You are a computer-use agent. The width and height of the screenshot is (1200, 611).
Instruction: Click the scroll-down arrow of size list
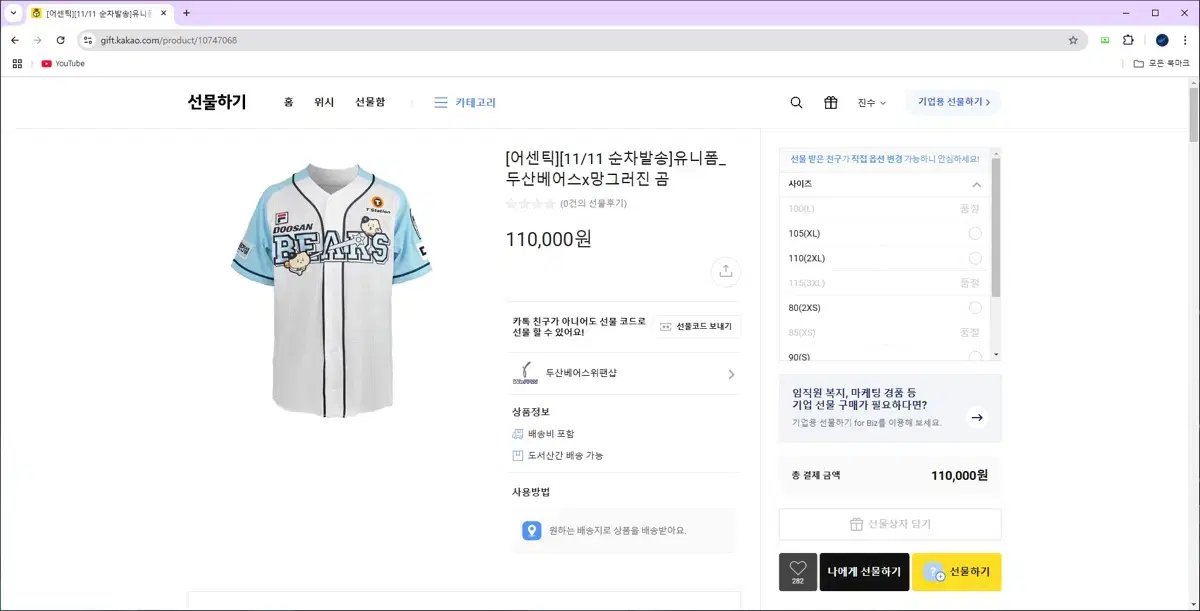coord(996,355)
